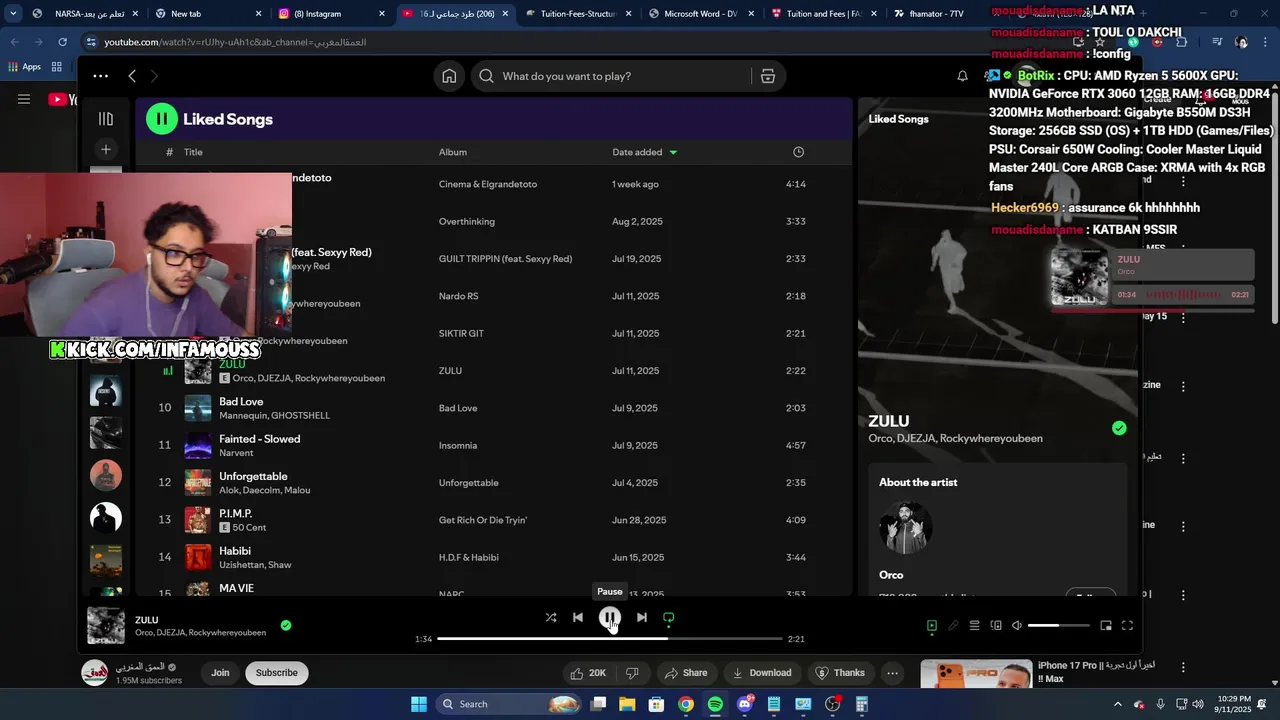
Task: Open the Spotify three-dot app menu
Action: (100, 76)
